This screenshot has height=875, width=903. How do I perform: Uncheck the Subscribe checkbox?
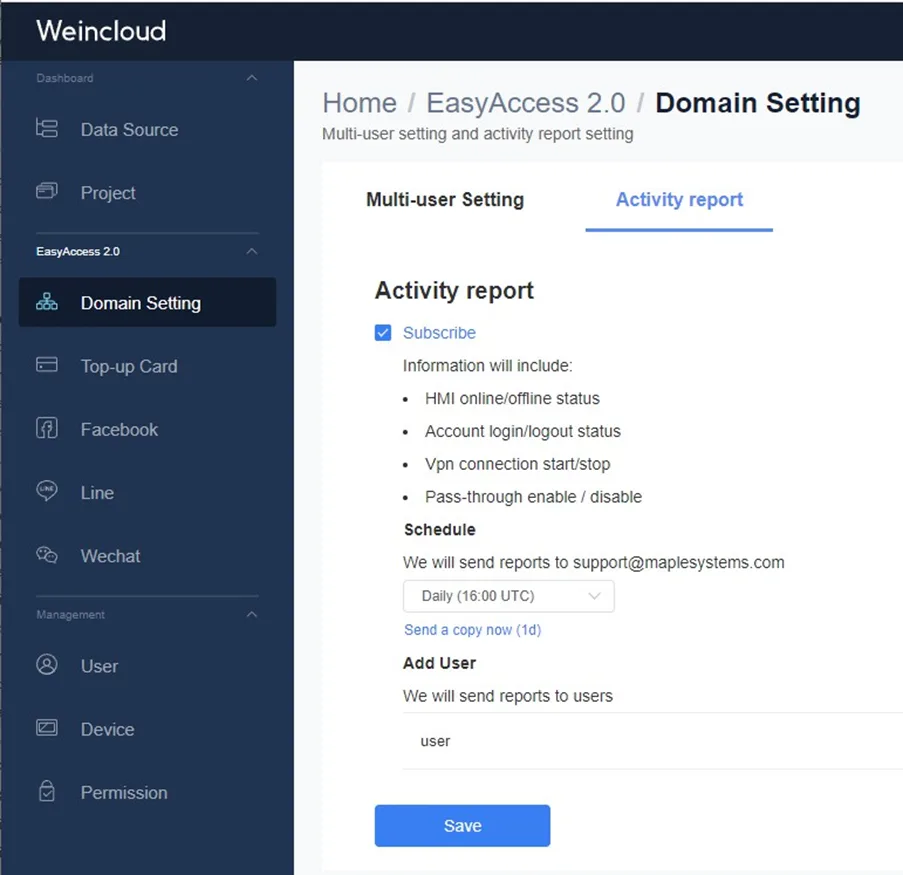point(383,332)
